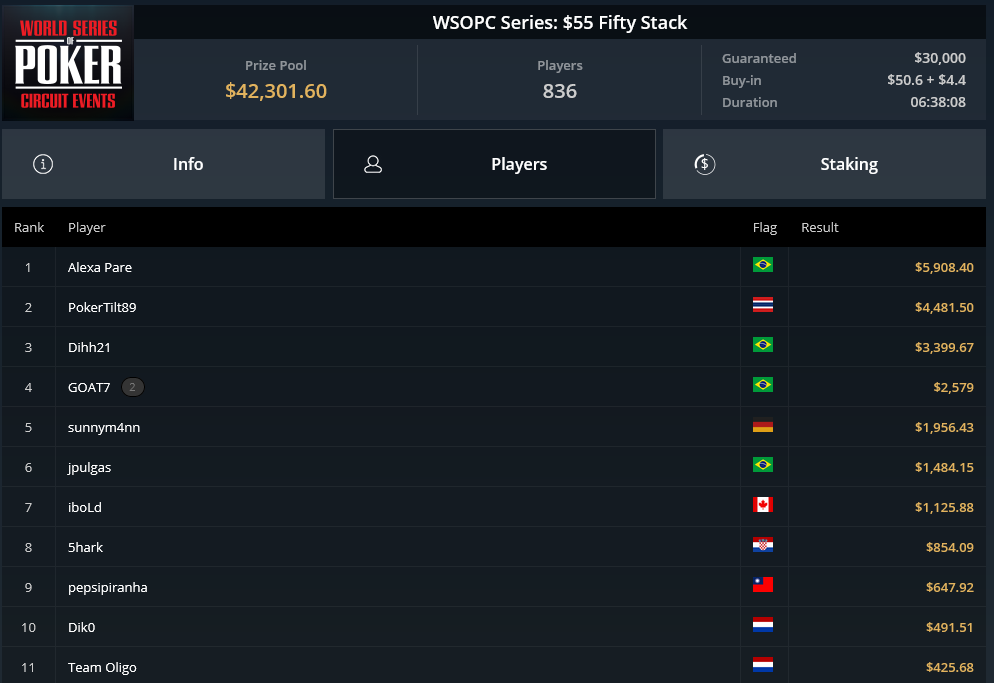Click the Team Oligo player row

(x=494, y=666)
